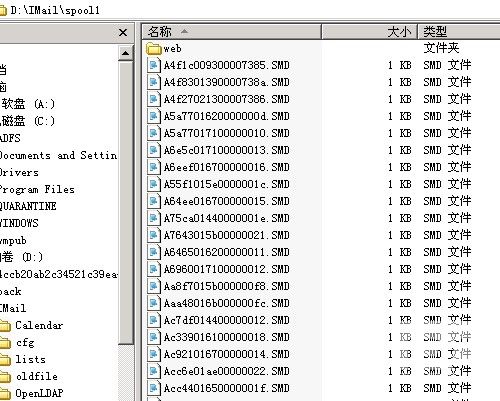Click file name A4f1c009300007385.SMD
The image size is (500, 401).
click(x=226, y=65)
